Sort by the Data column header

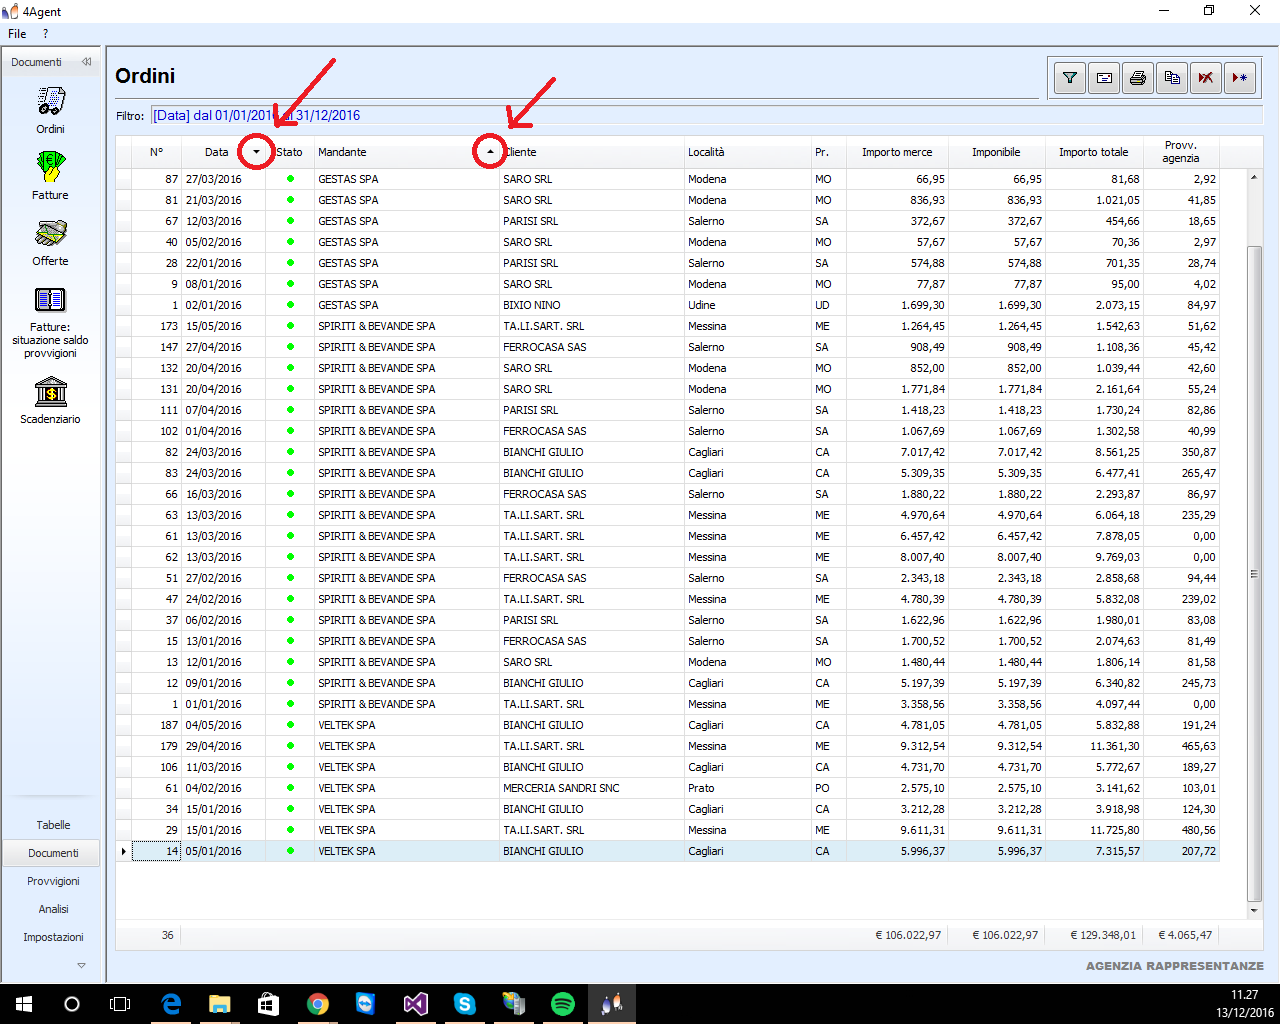coord(223,152)
